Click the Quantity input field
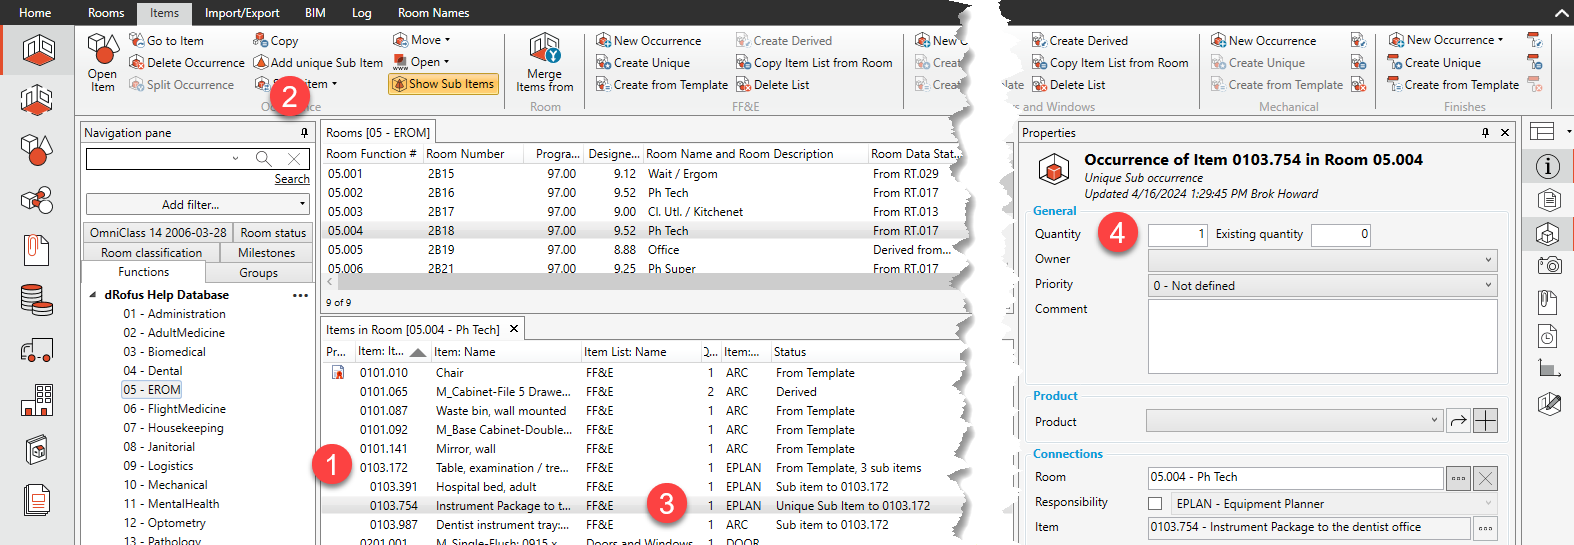The width and height of the screenshot is (1574, 545). (1177, 234)
